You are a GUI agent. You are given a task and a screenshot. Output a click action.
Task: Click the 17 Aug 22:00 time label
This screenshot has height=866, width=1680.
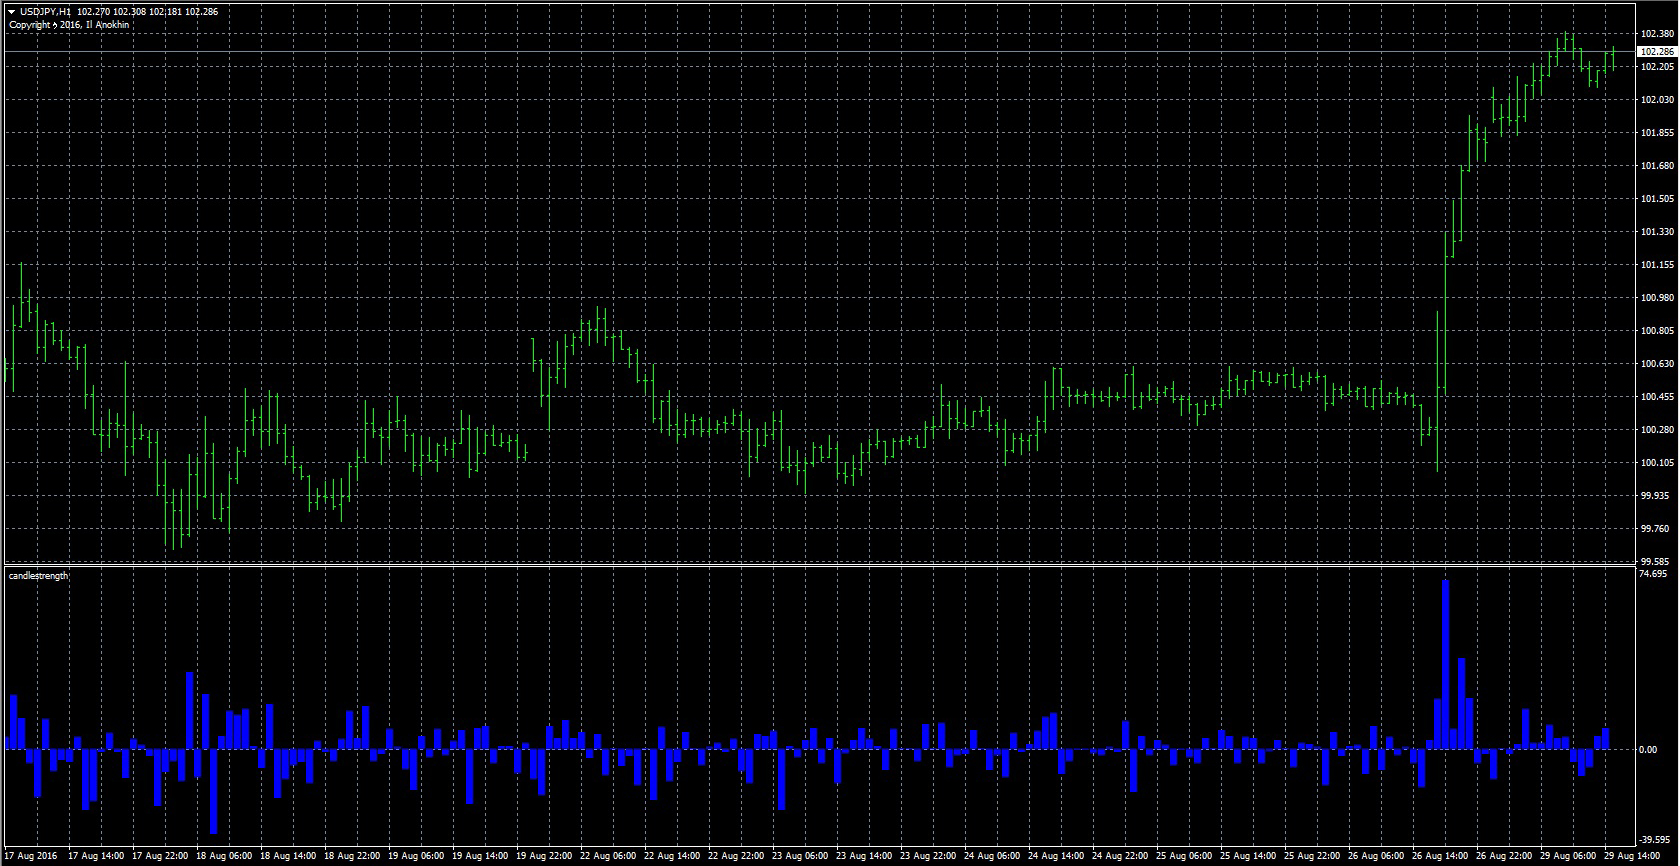[161, 856]
